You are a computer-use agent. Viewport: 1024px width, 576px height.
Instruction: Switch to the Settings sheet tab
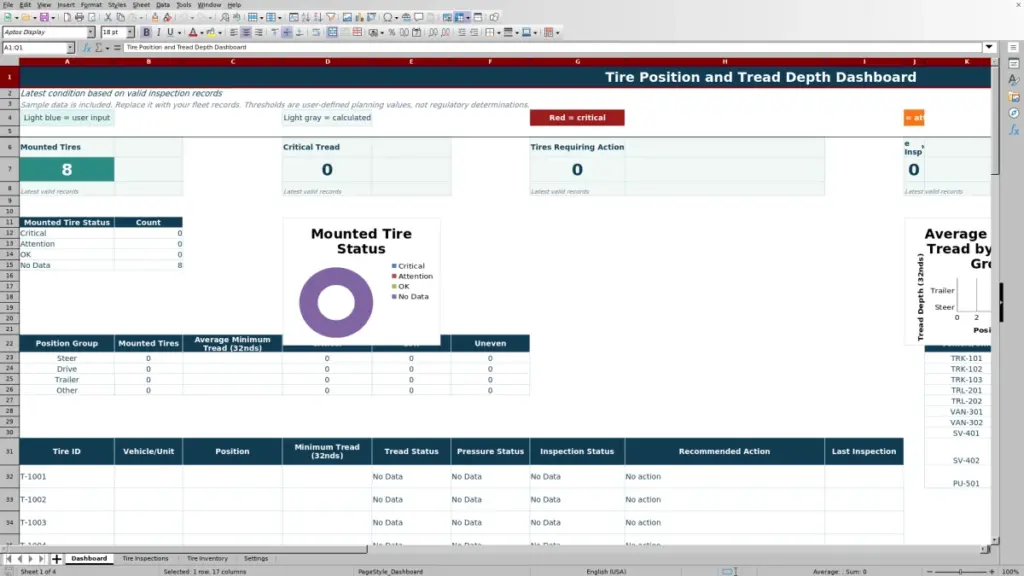point(256,558)
